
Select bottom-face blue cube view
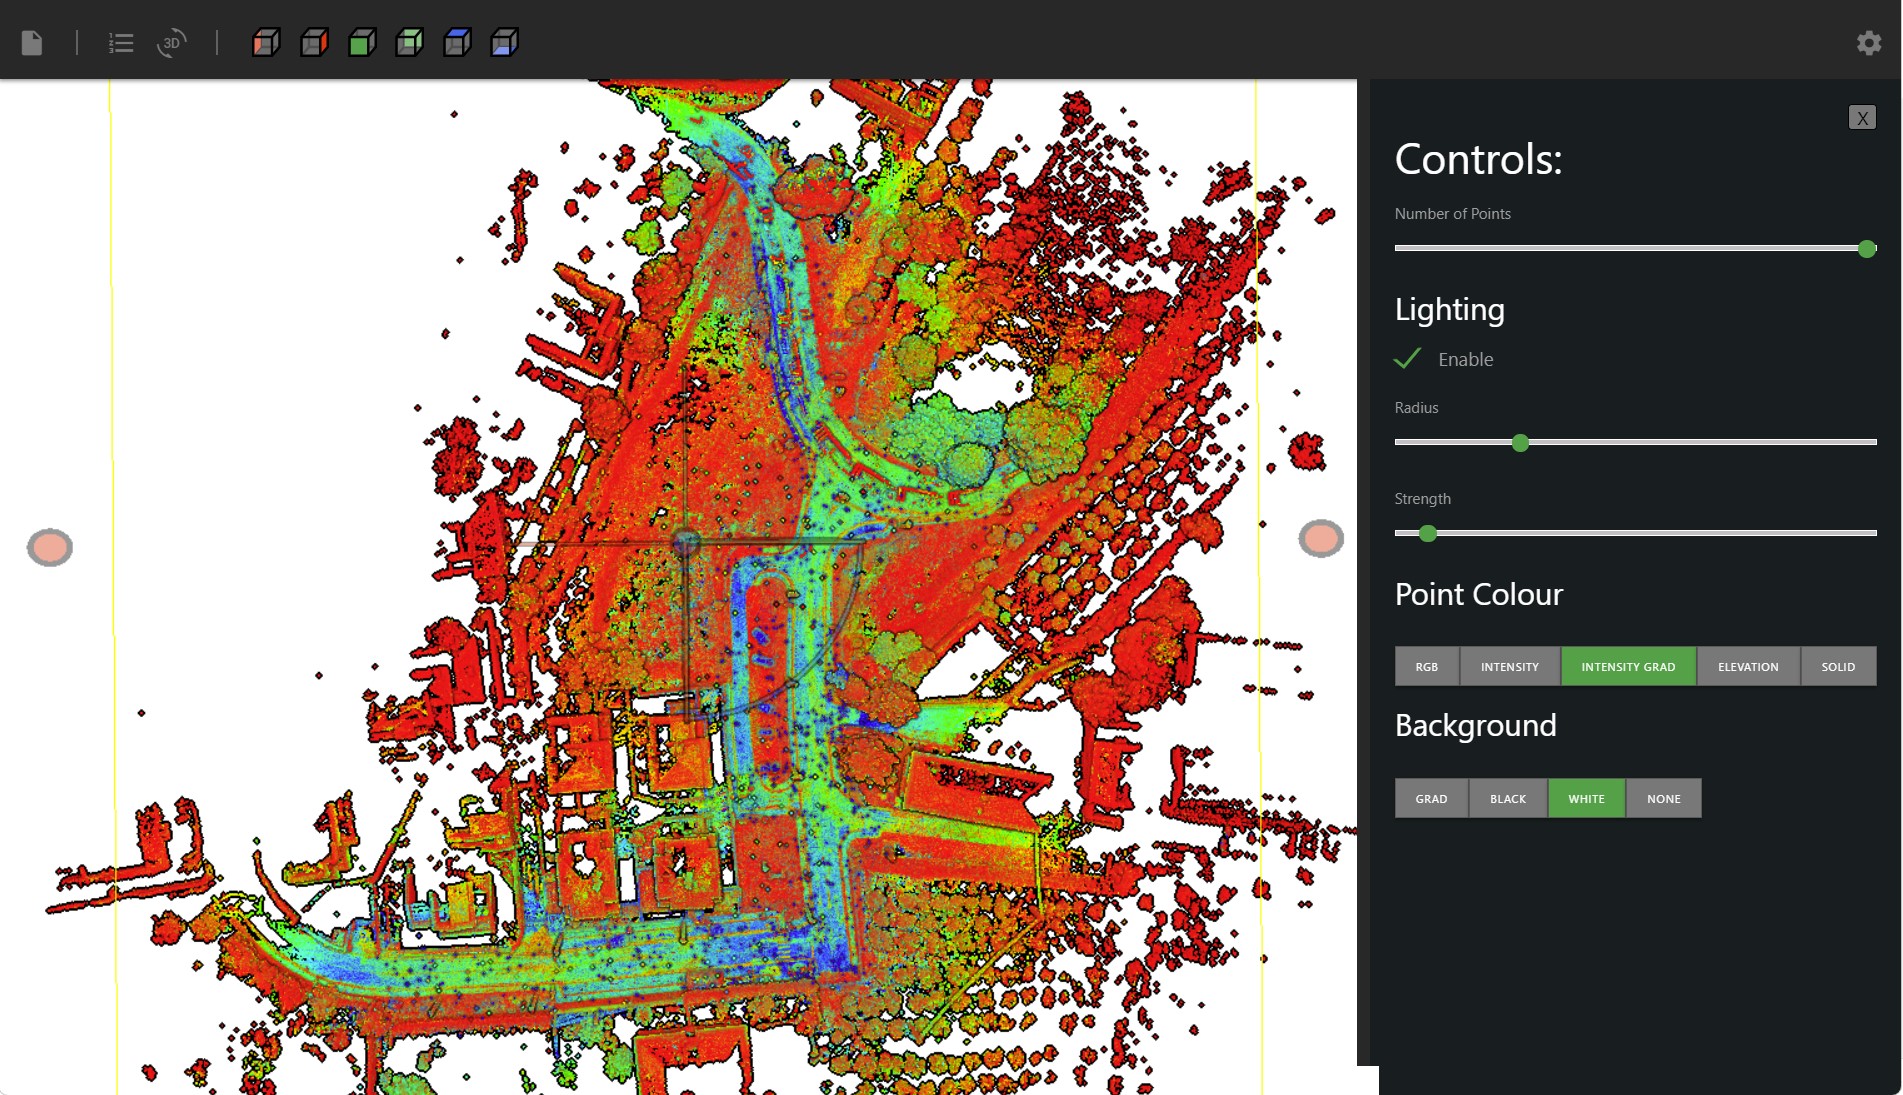pos(504,43)
